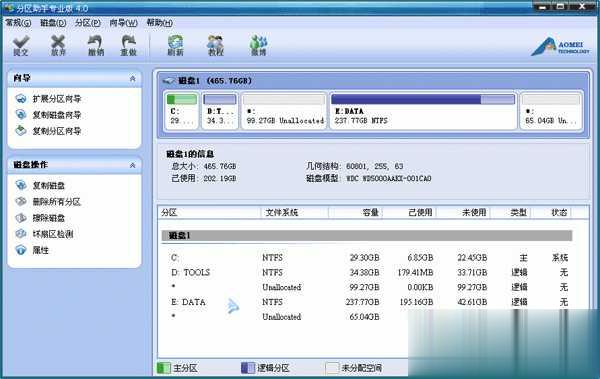Open 扩展分区向导 link
Screen dimensions: 600x379
[57, 99]
